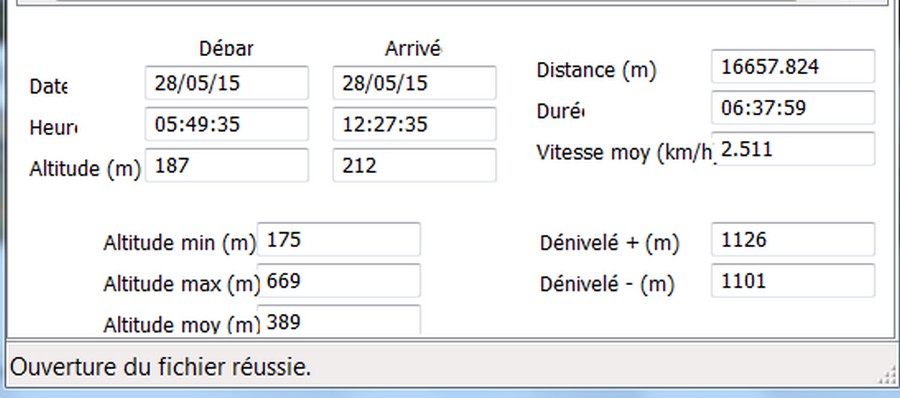Click the departure altitude field 187
This screenshot has height=398, width=900.
(x=227, y=165)
